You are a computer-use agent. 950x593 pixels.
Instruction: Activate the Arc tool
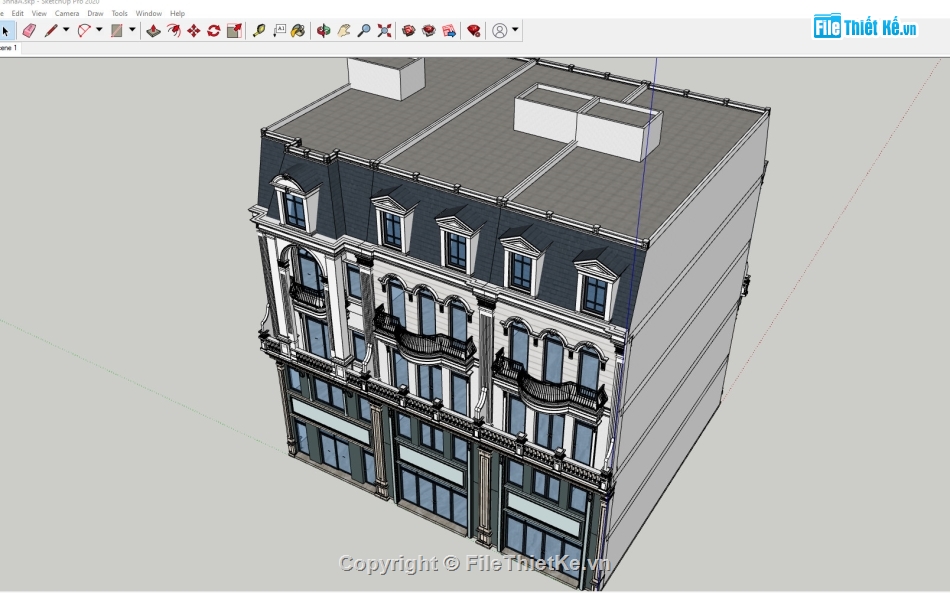[x=84, y=30]
